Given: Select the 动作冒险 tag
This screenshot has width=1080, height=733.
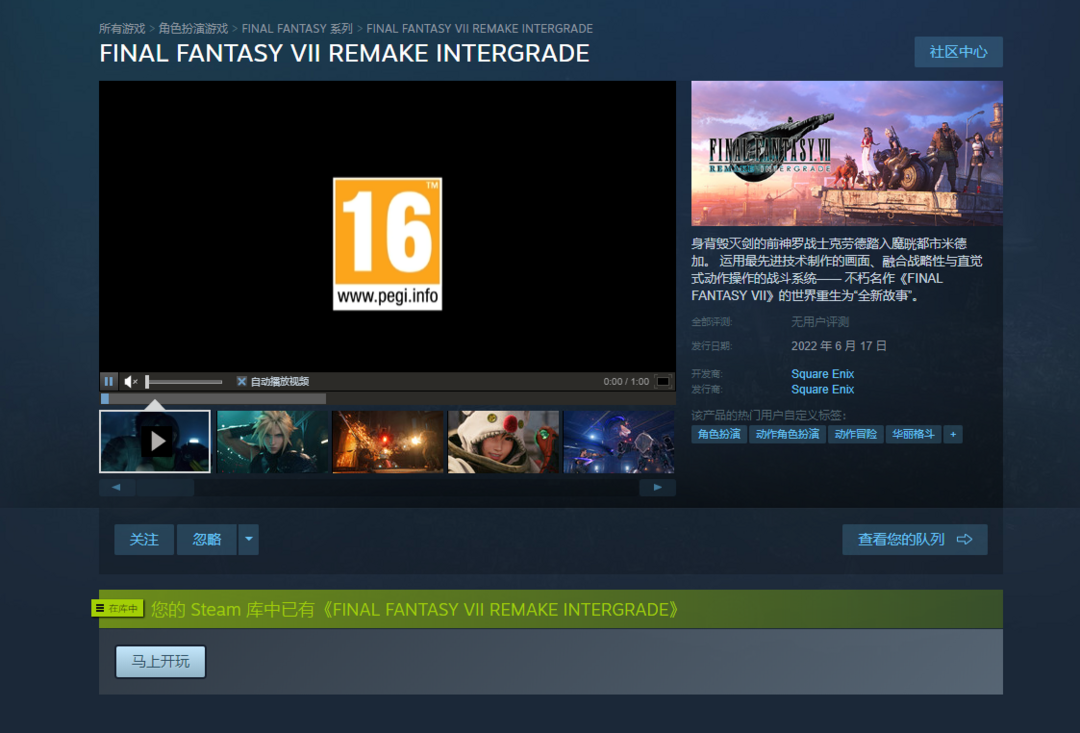Looking at the screenshot, I should point(855,434).
